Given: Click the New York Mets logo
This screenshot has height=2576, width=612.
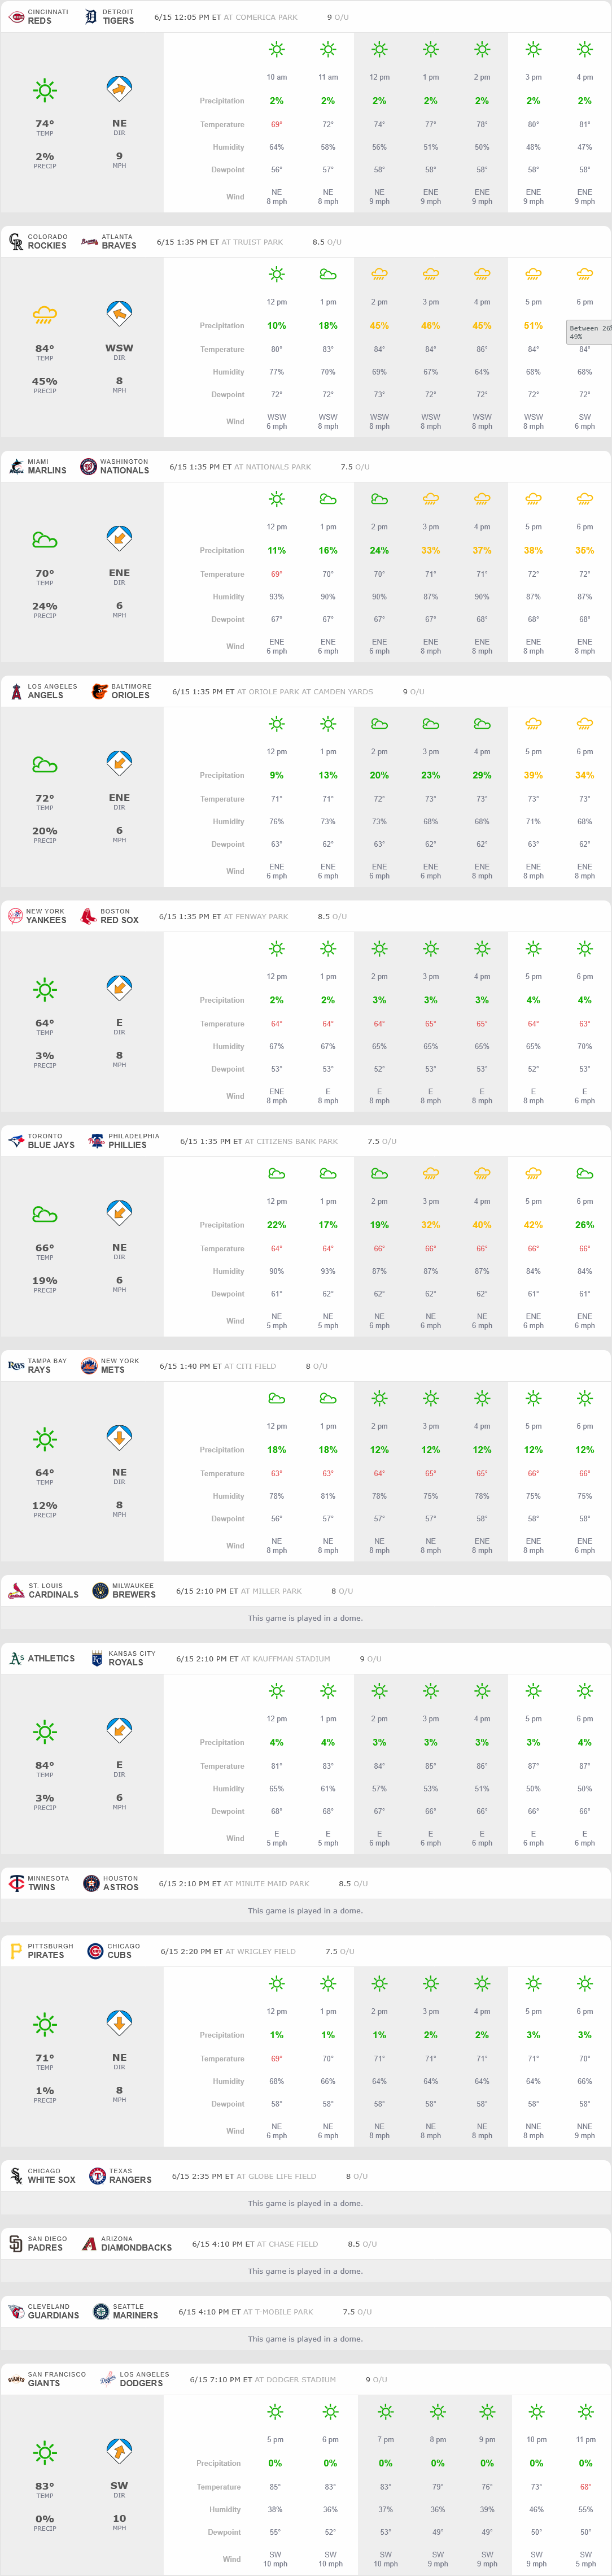Looking at the screenshot, I should point(88,1366).
